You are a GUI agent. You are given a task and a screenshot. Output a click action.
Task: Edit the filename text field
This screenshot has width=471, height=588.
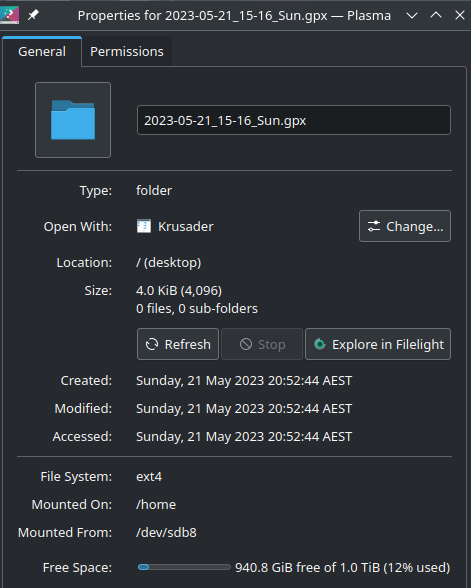(x=294, y=120)
